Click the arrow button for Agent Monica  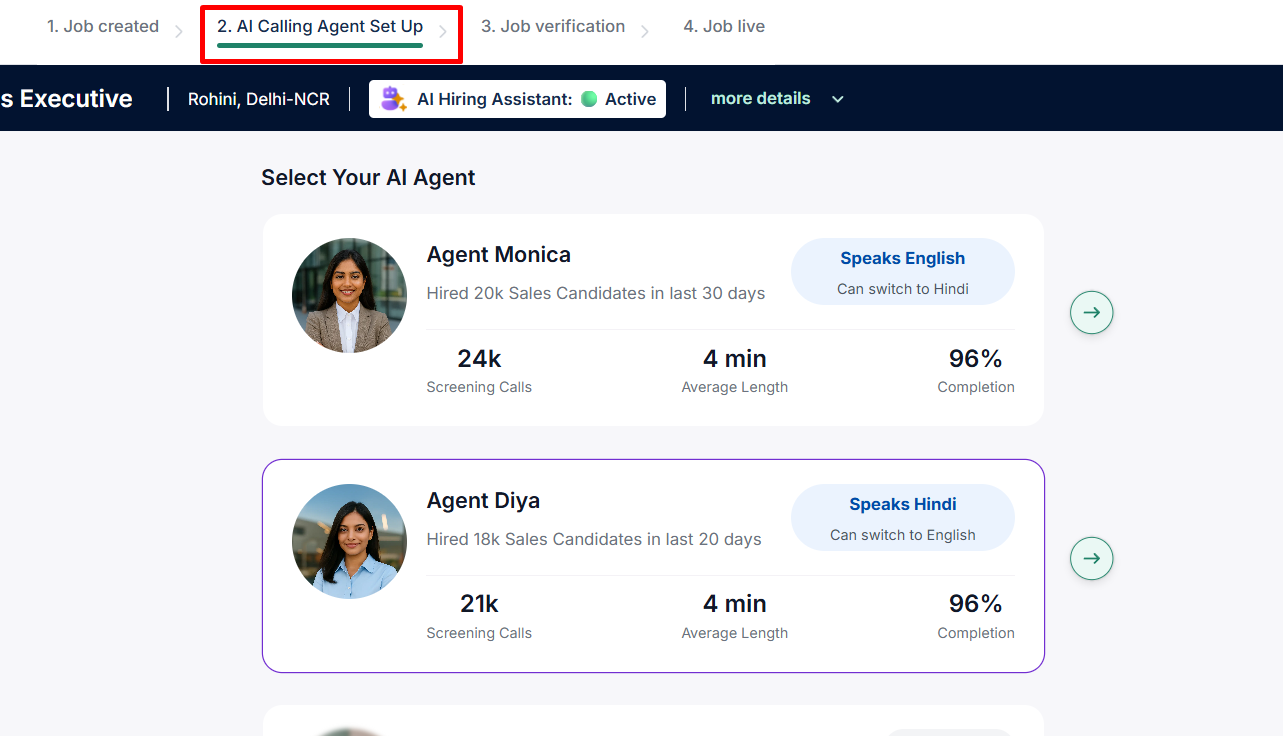tap(1092, 313)
